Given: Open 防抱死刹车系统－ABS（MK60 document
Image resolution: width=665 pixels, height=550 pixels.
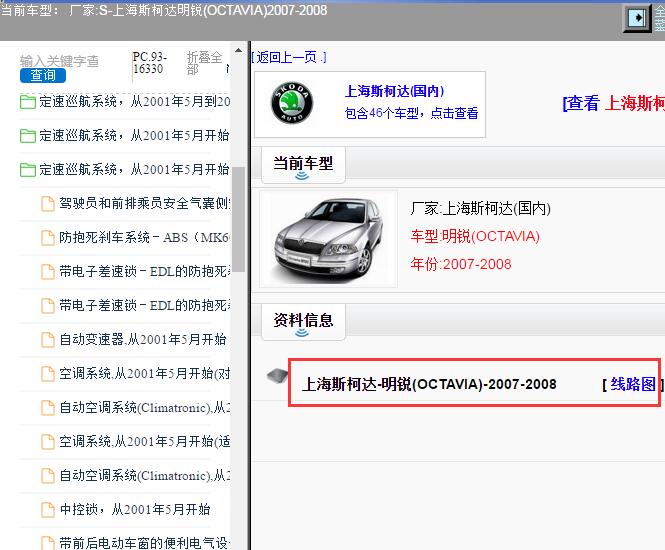Looking at the screenshot, I should click(x=145, y=237).
